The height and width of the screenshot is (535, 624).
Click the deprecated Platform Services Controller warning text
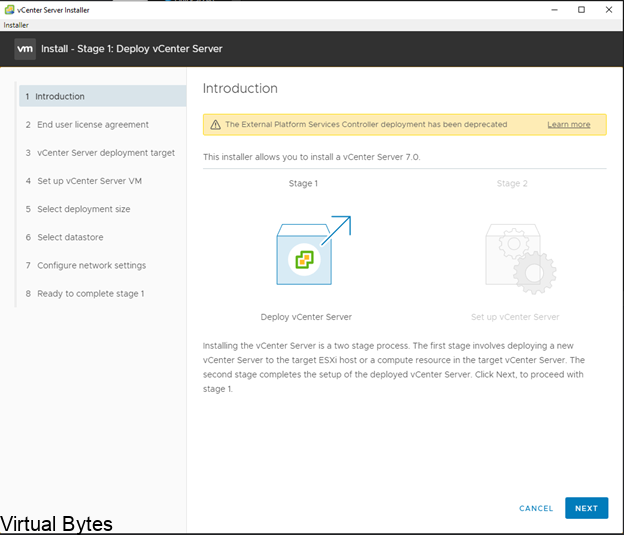tap(366, 125)
